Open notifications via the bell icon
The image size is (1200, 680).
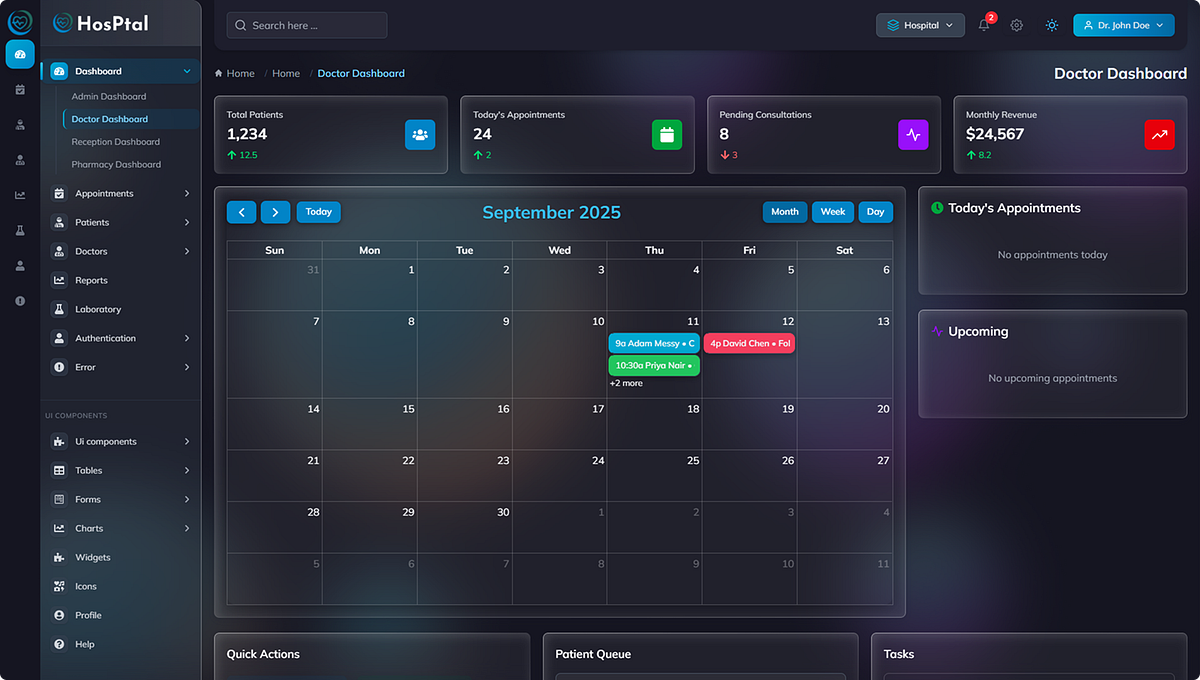[x=984, y=25]
